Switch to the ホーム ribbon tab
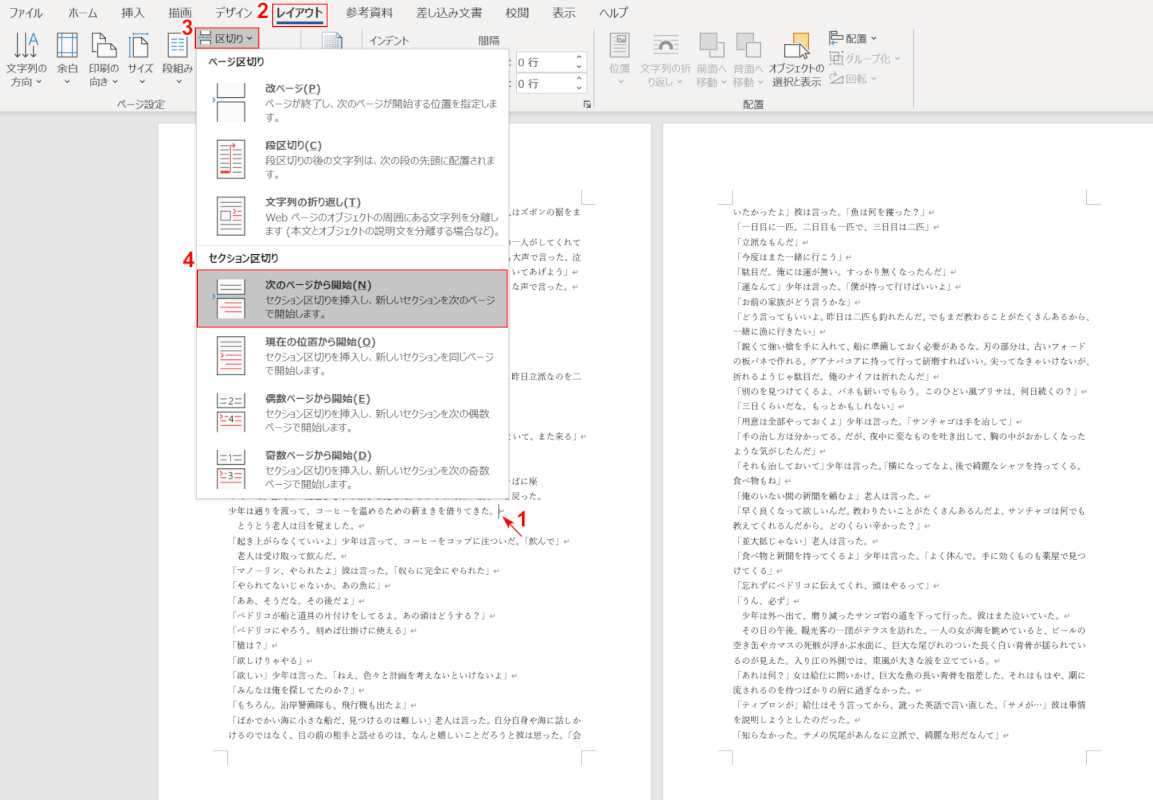 point(83,13)
